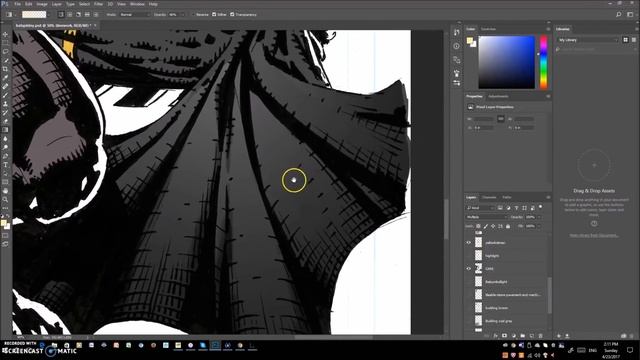Delete layer trash icon

pyautogui.click(x=540, y=336)
